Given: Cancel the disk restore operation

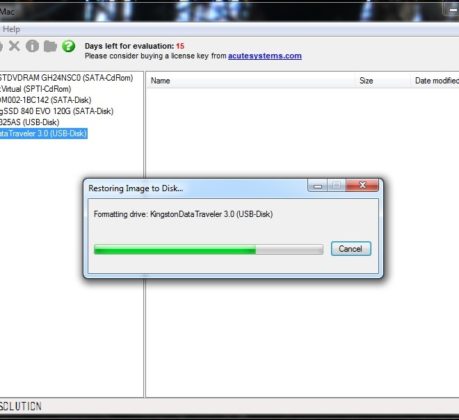Looking at the screenshot, I should pos(351,249).
